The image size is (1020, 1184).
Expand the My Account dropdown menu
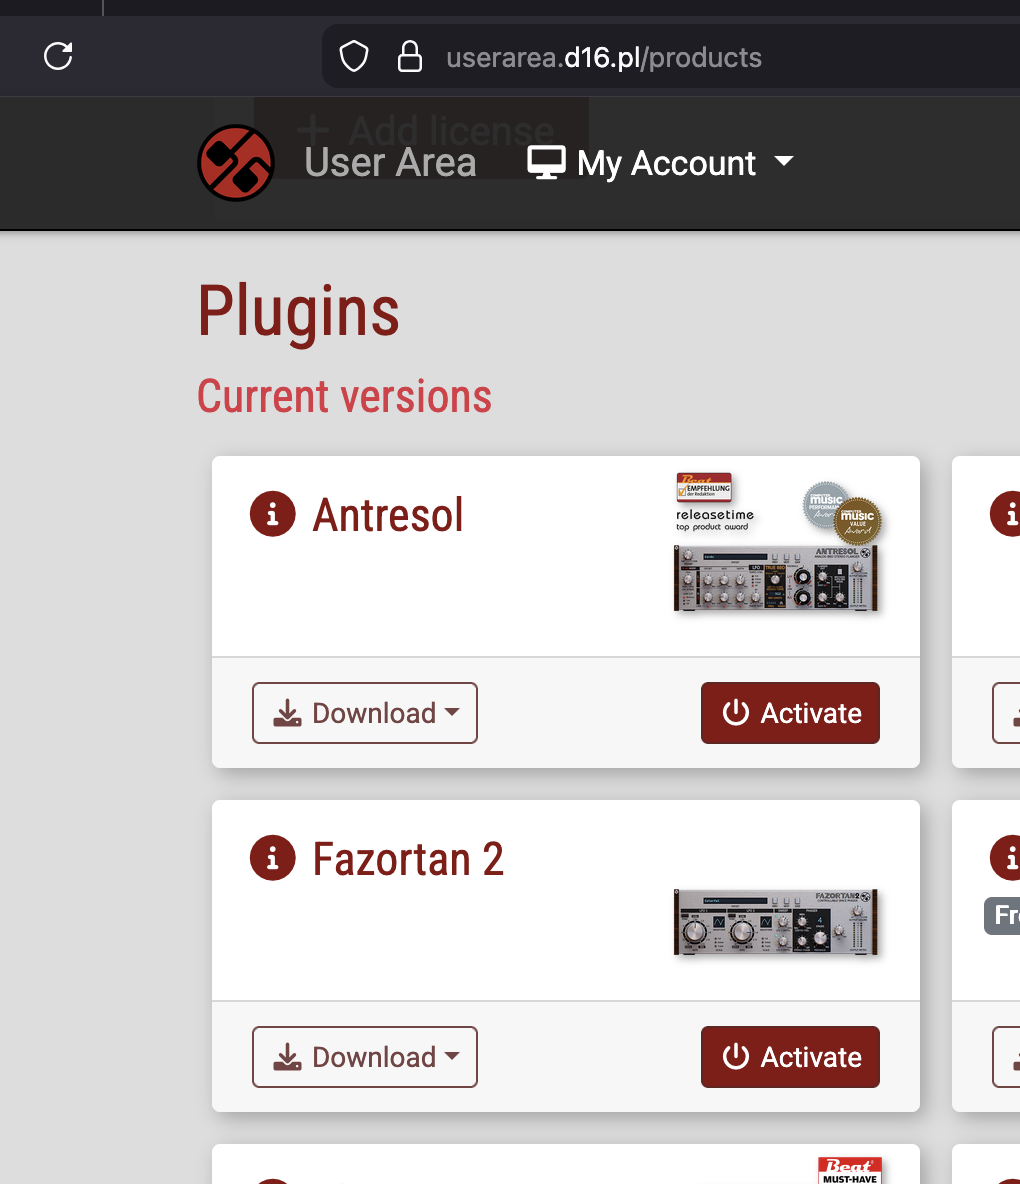[661, 163]
